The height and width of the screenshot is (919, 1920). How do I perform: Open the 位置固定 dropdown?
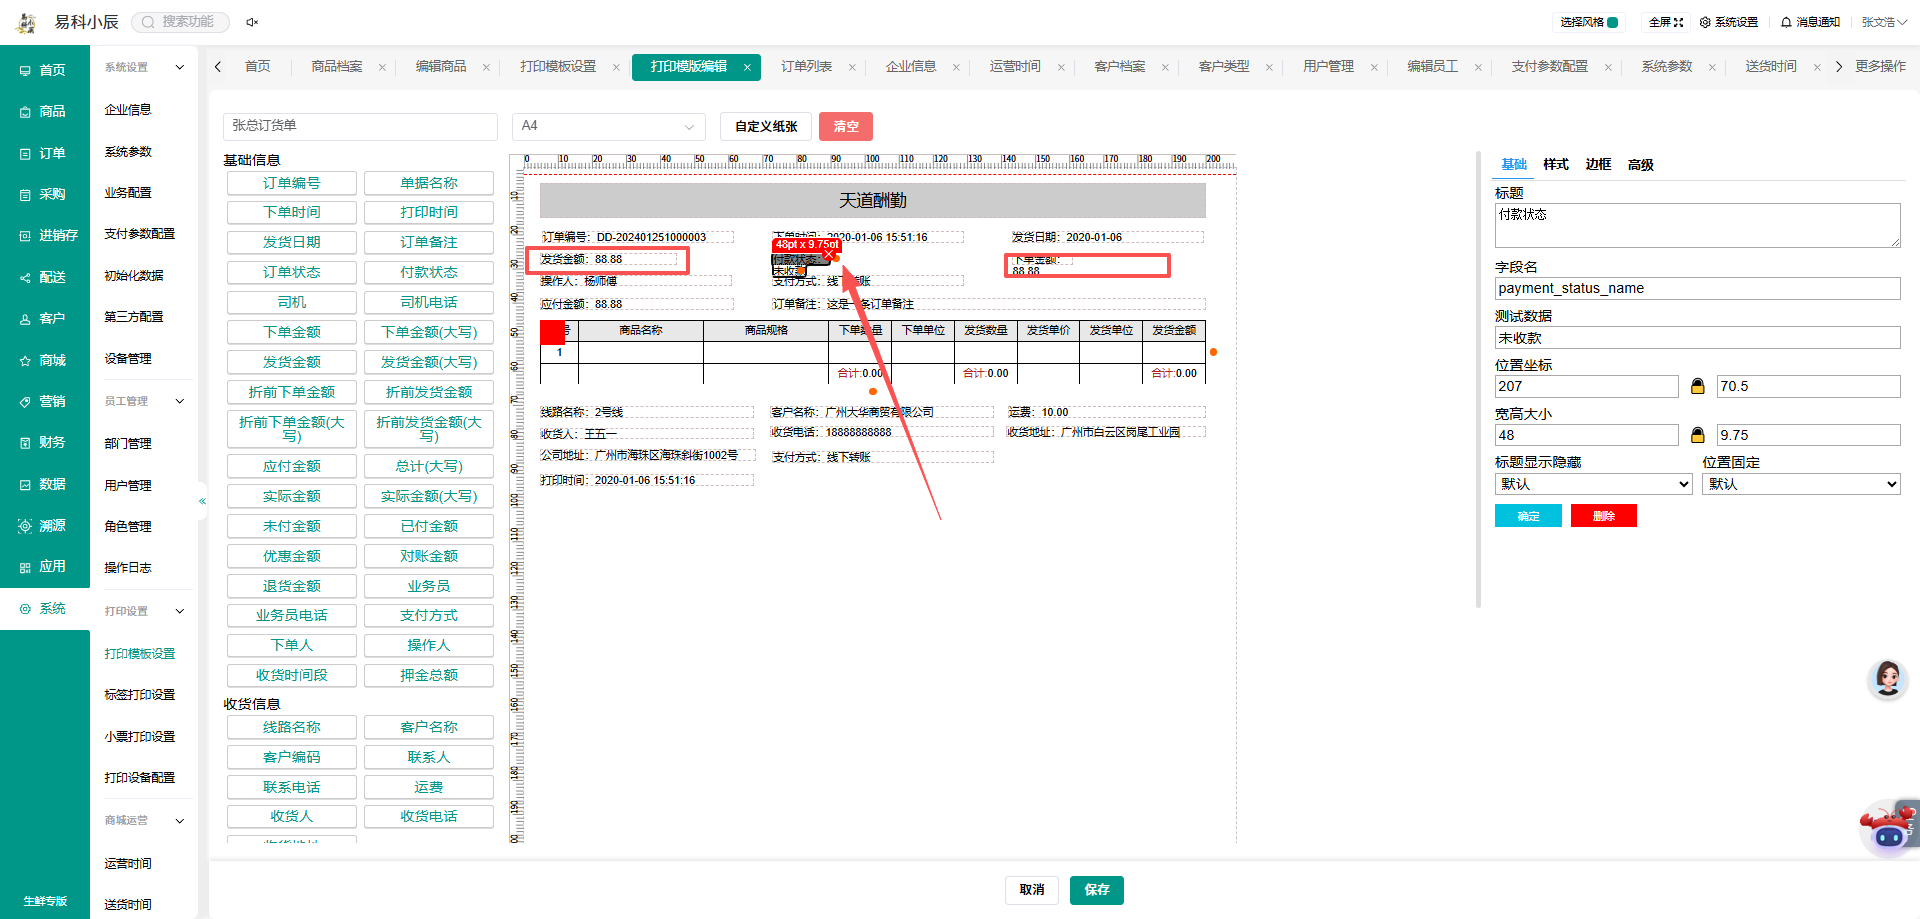click(1801, 484)
